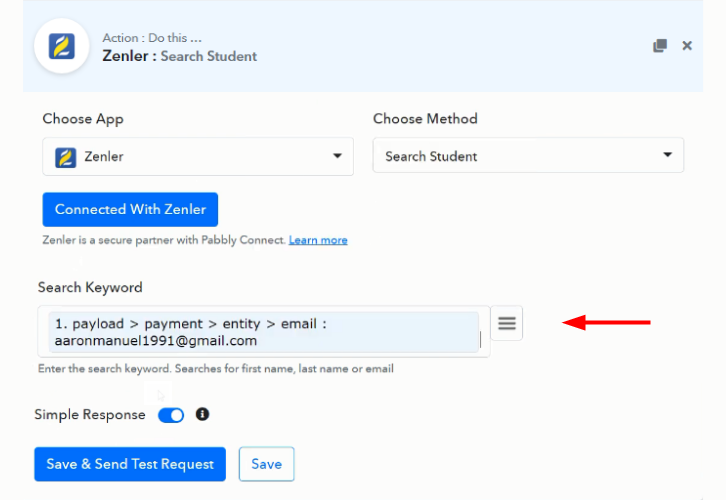The height and width of the screenshot is (500, 726).
Task: Toggle the Simple Response switch off
Action: click(171, 415)
